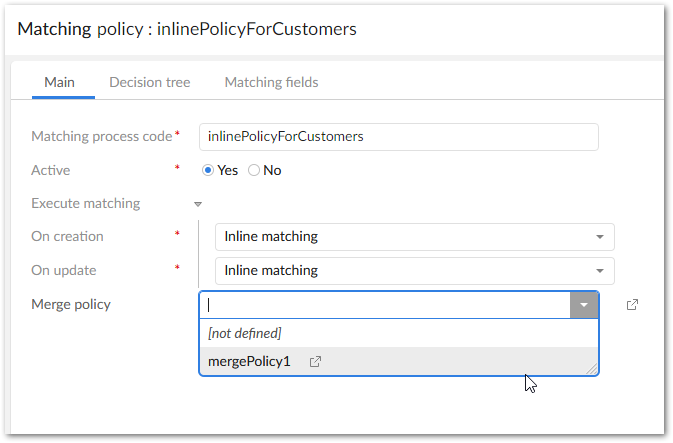
Task: Click into the Merge policy search field
Action: point(385,305)
